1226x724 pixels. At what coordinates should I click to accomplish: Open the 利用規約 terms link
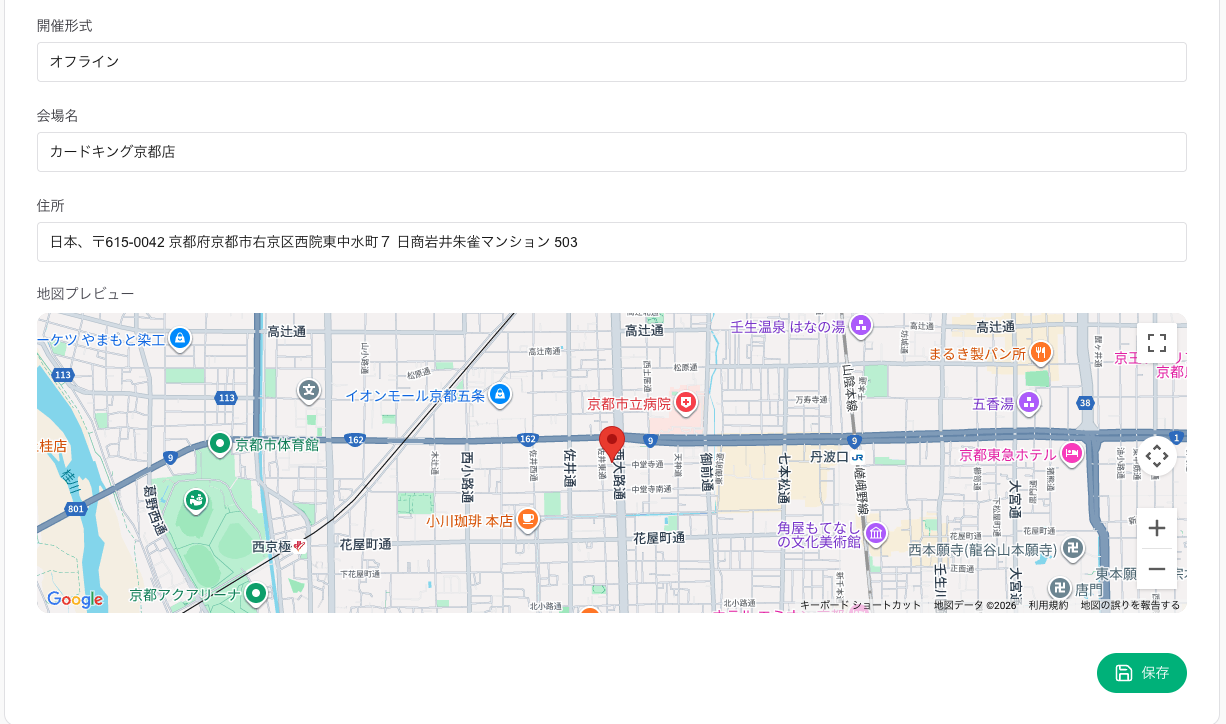[1048, 605]
